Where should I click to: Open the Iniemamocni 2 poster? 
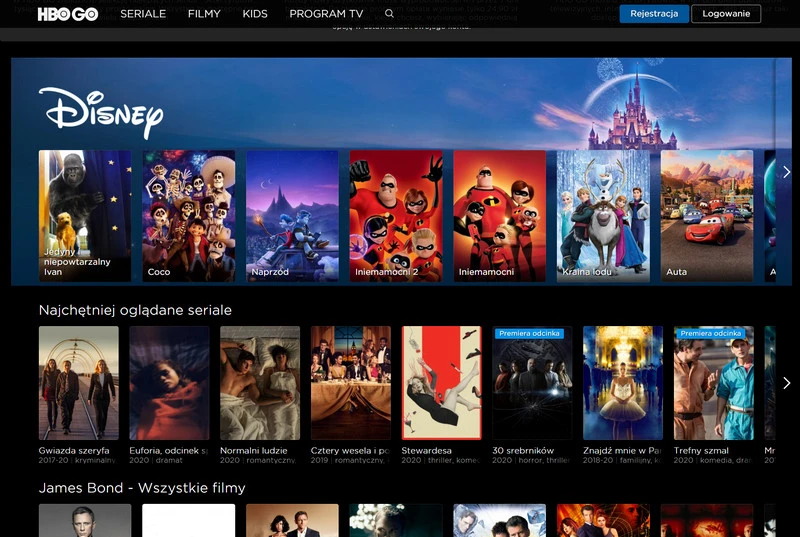coord(396,215)
